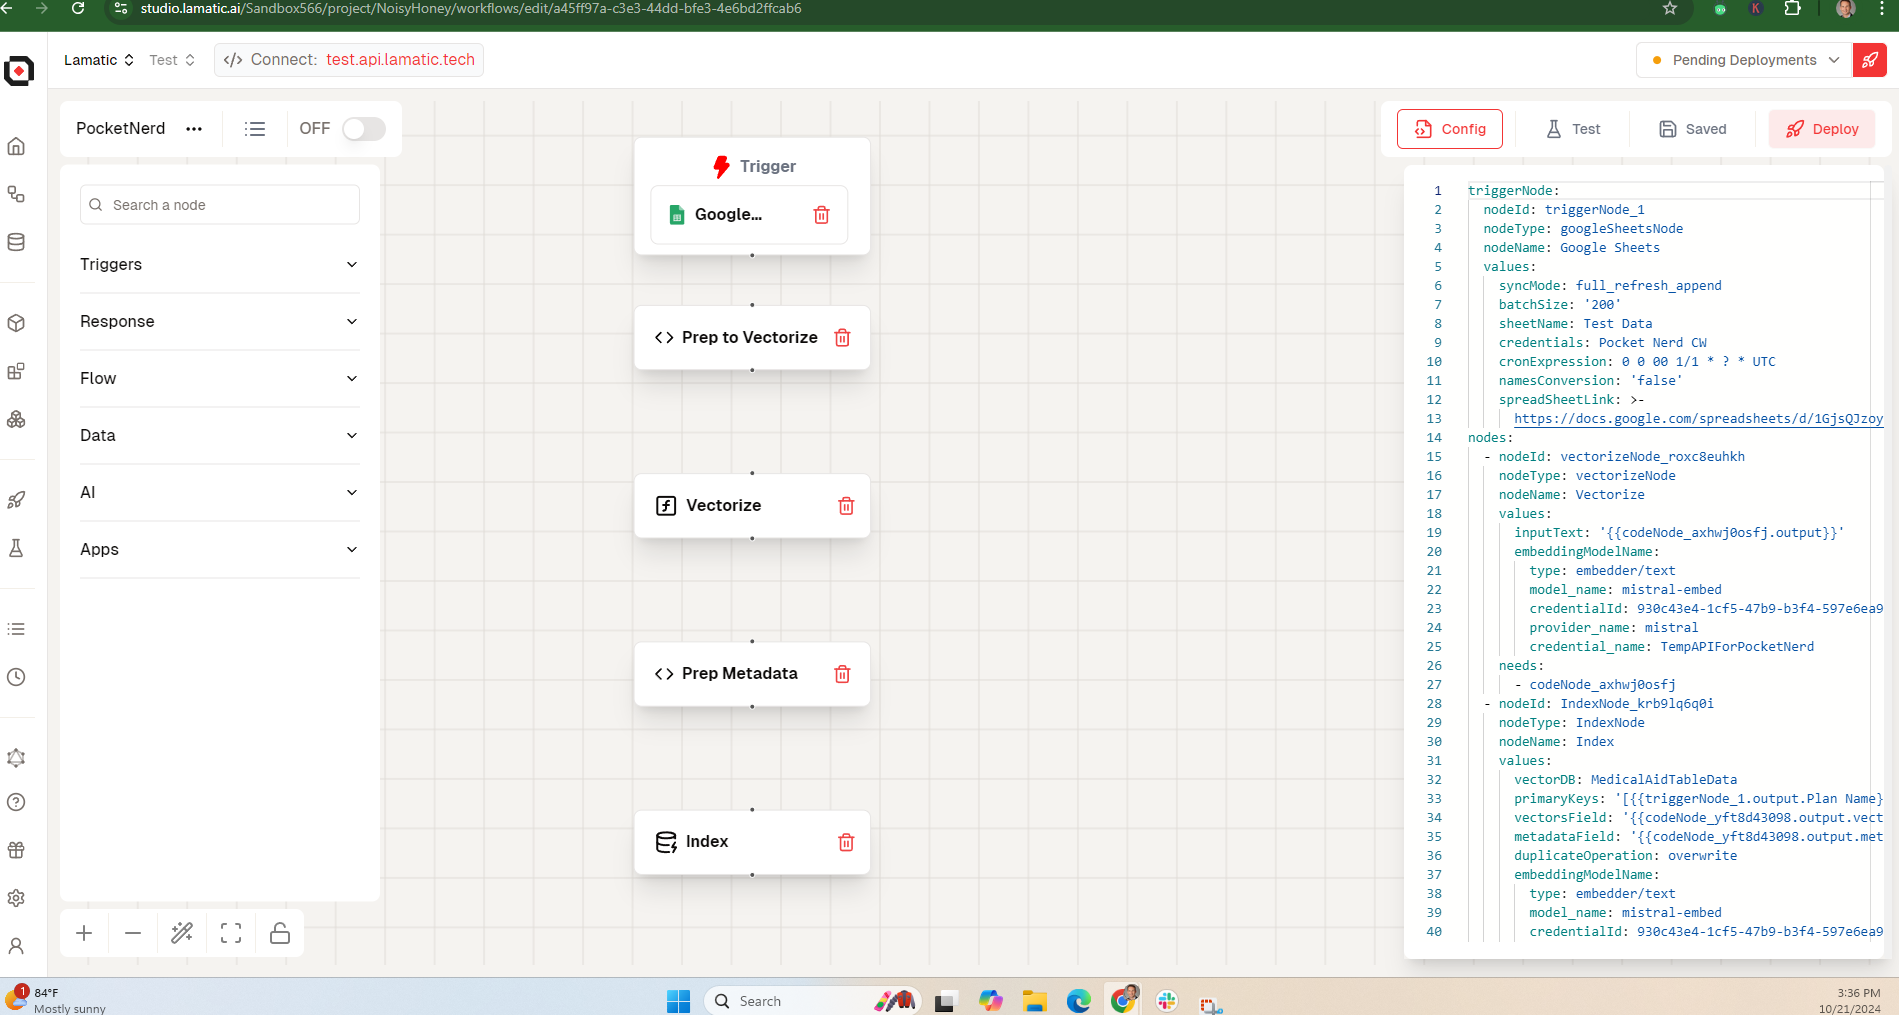Delete the Vectorize node with trash icon
This screenshot has width=1899, height=1015.
coord(846,506)
